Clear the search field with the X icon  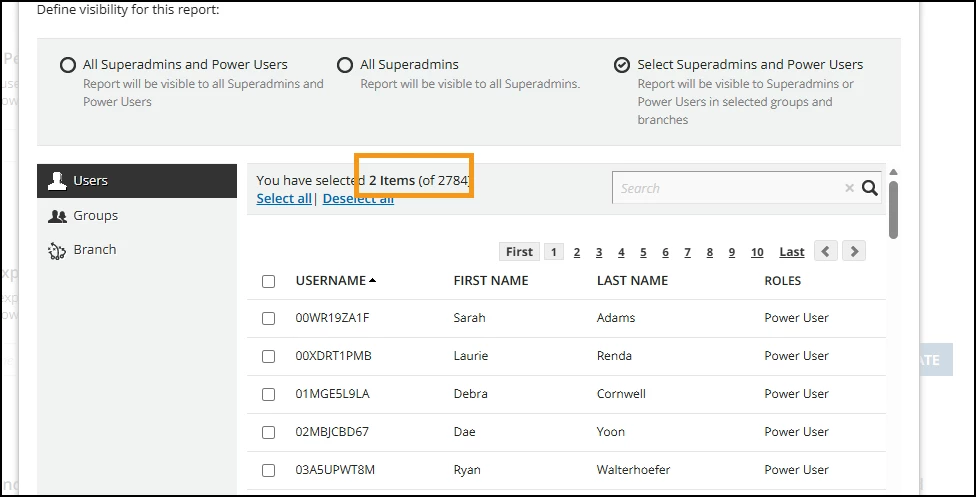[x=849, y=188]
